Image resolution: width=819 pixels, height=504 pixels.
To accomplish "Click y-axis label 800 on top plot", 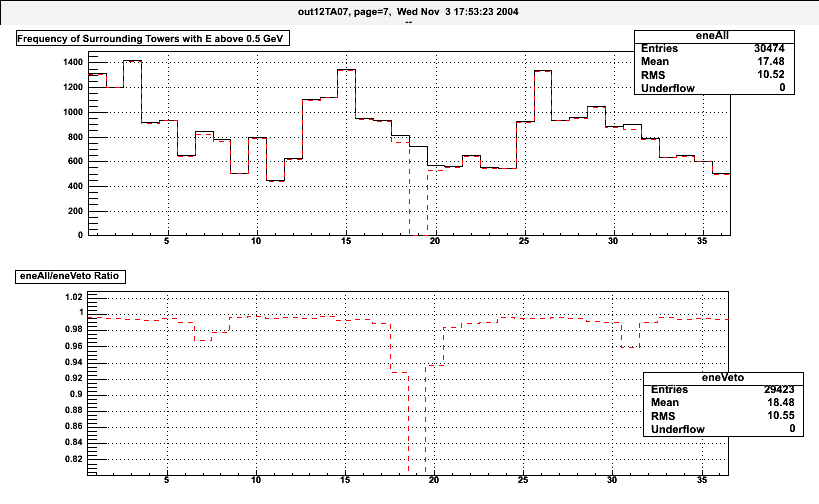I will coord(75,137).
